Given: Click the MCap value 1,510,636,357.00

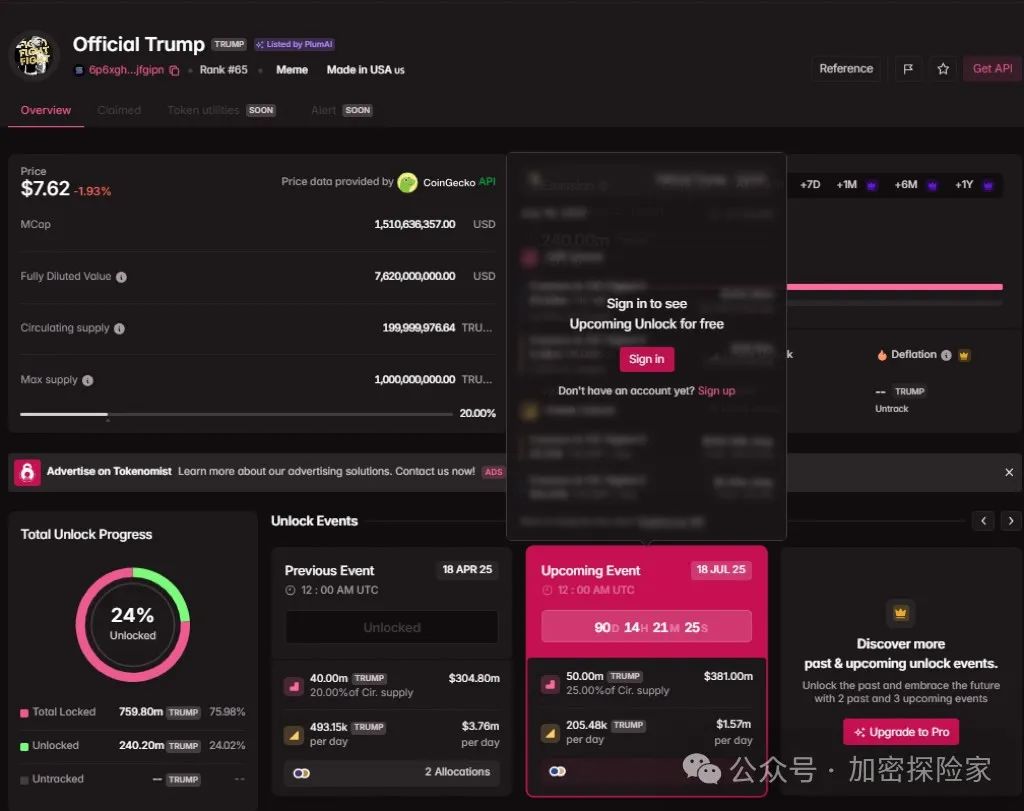Looking at the screenshot, I should 415,224.
